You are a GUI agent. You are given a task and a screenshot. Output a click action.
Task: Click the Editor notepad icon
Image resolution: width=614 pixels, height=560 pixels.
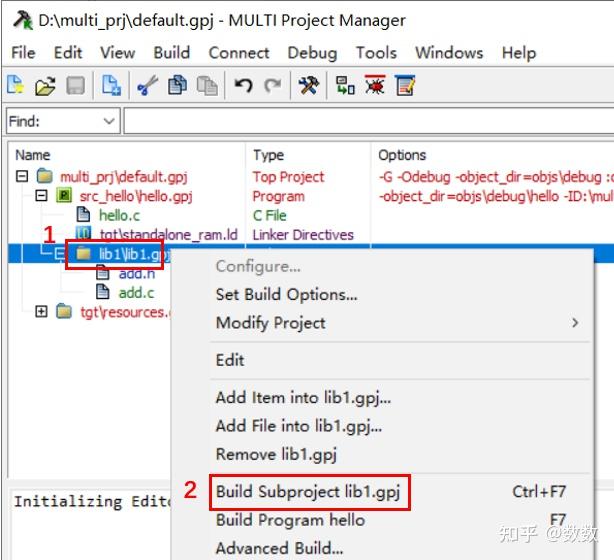pyautogui.click(x=405, y=85)
